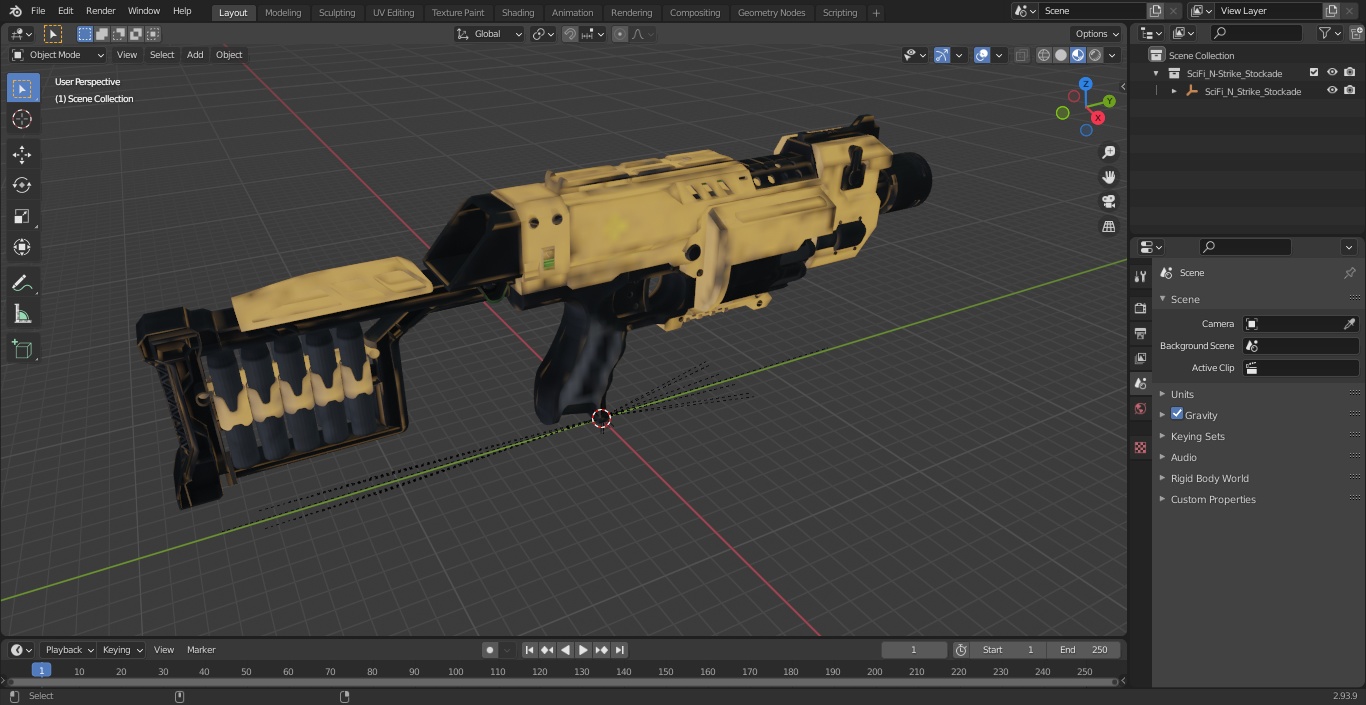The height and width of the screenshot is (705, 1366).
Task: Open the Output properties tab
Action: point(1140,333)
